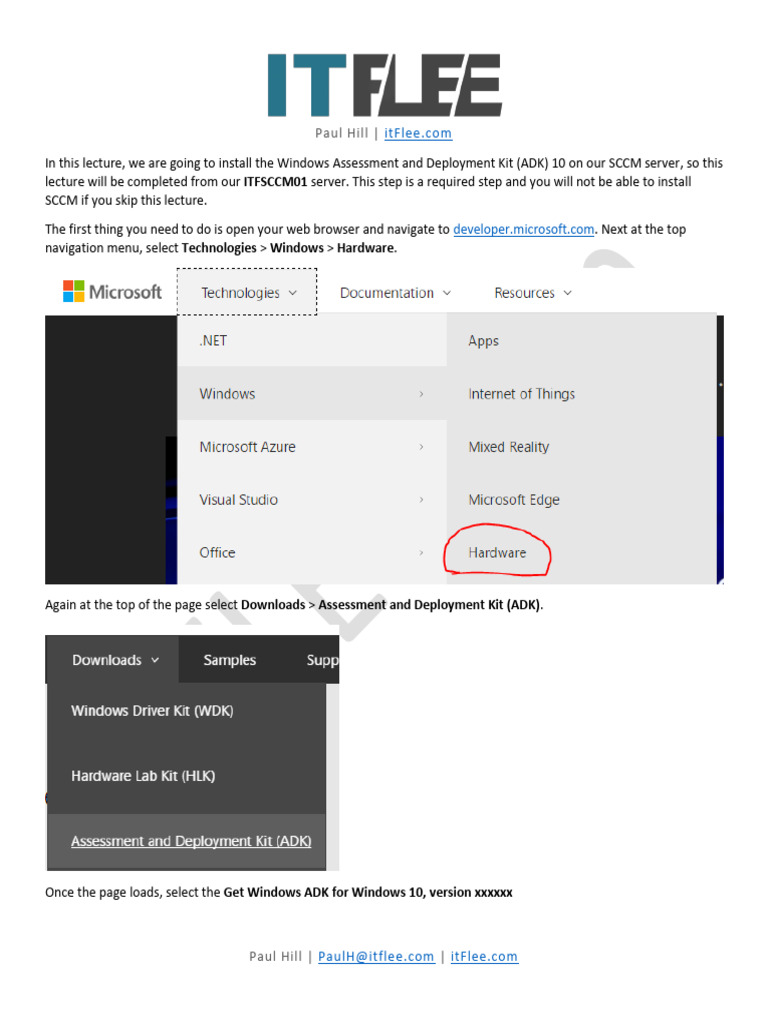This screenshot has height=1024, width=768.
Task: Expand the Office submenu chevron
Action: click(x=421, y=552)
